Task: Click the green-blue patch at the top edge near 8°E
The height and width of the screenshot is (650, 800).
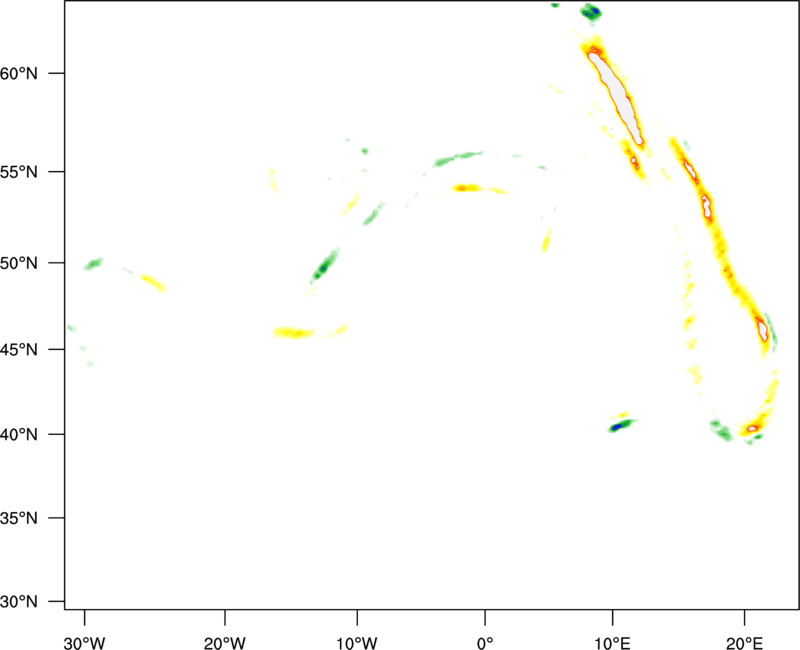Action: tap(591, 12)
